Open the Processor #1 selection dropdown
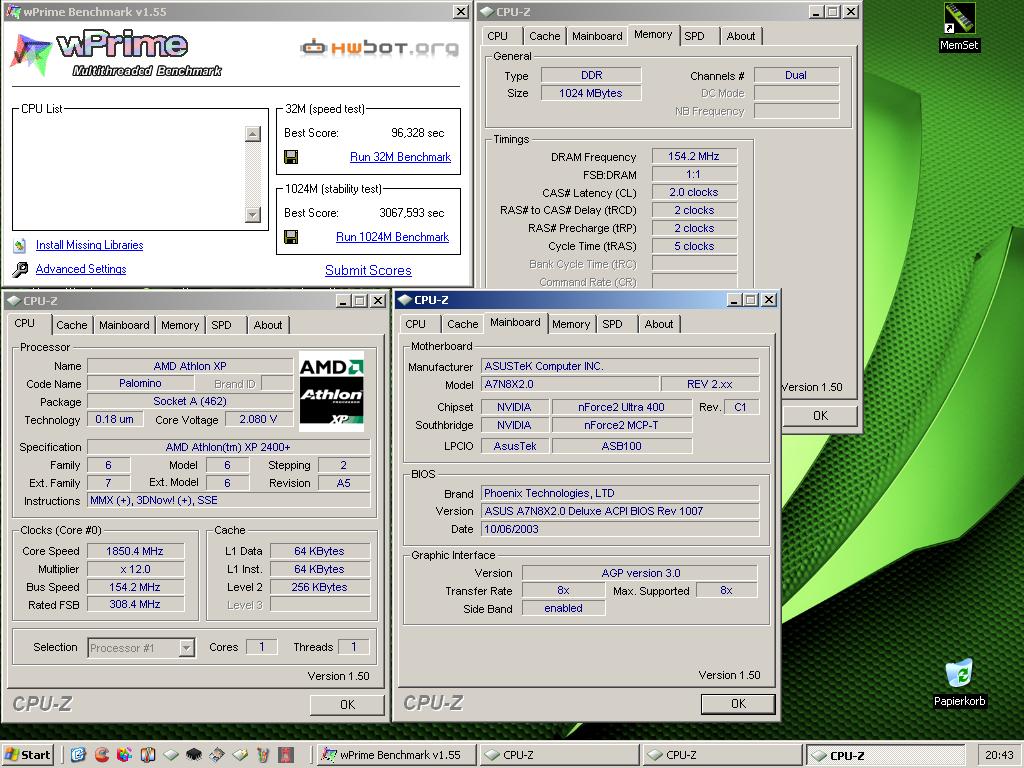 coord(187,648)
